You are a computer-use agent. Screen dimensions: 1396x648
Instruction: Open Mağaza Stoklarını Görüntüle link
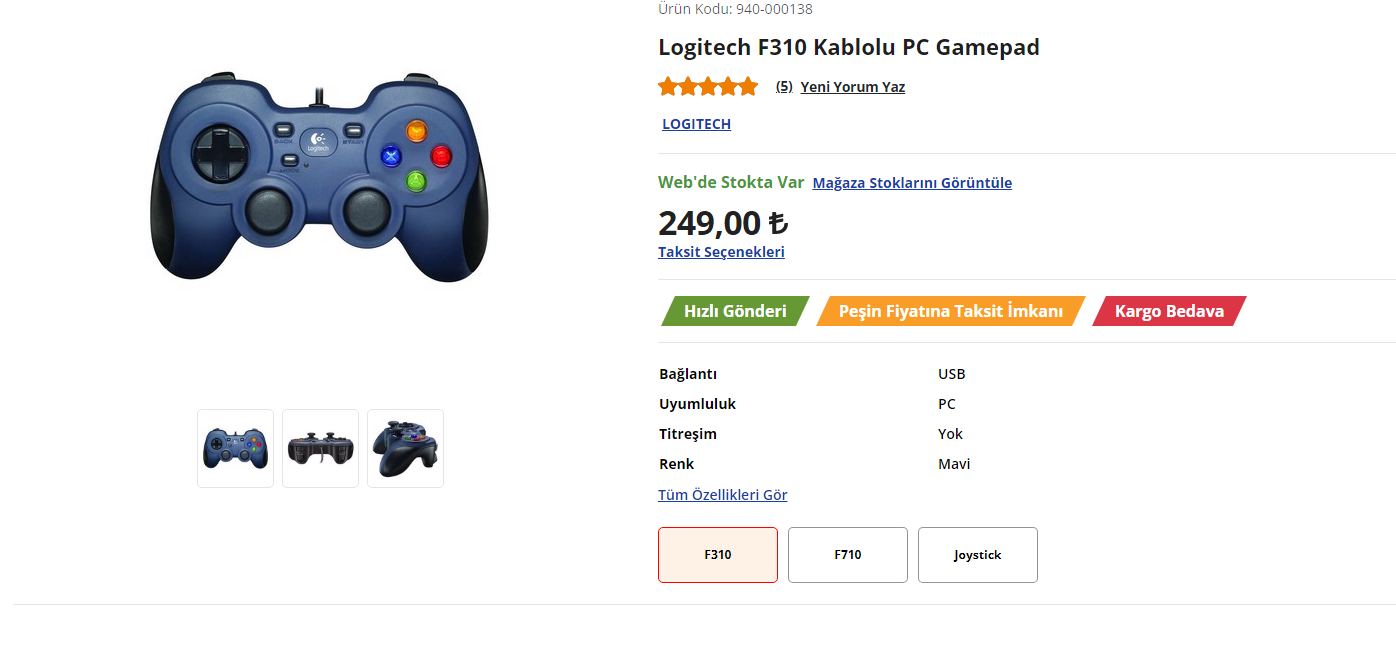click(912, 183)
